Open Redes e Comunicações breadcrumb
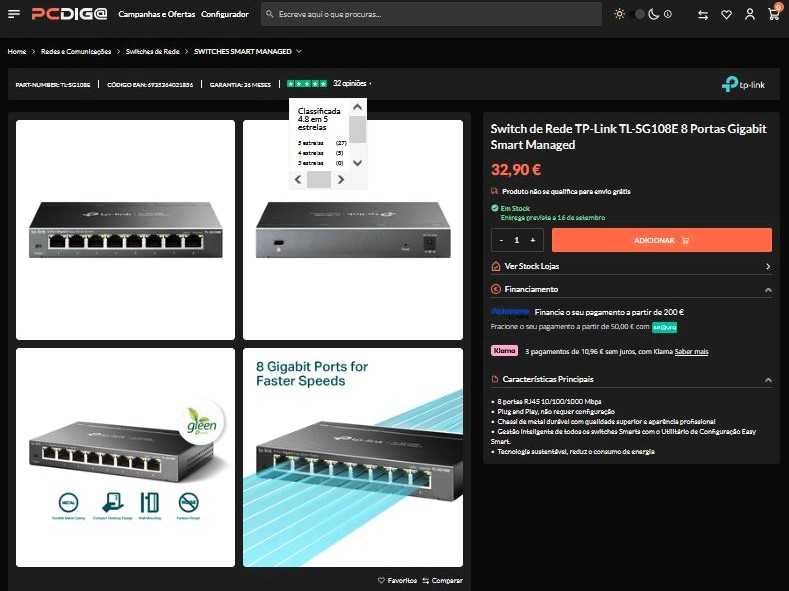This screenshot has width=789, height=591. point(76,51)
